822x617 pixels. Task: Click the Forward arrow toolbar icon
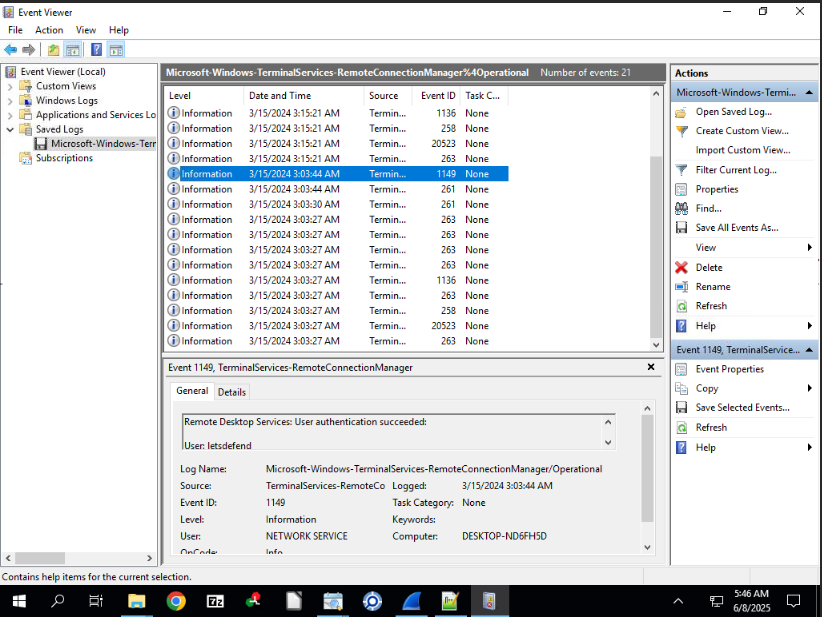(x=28, y=50)
